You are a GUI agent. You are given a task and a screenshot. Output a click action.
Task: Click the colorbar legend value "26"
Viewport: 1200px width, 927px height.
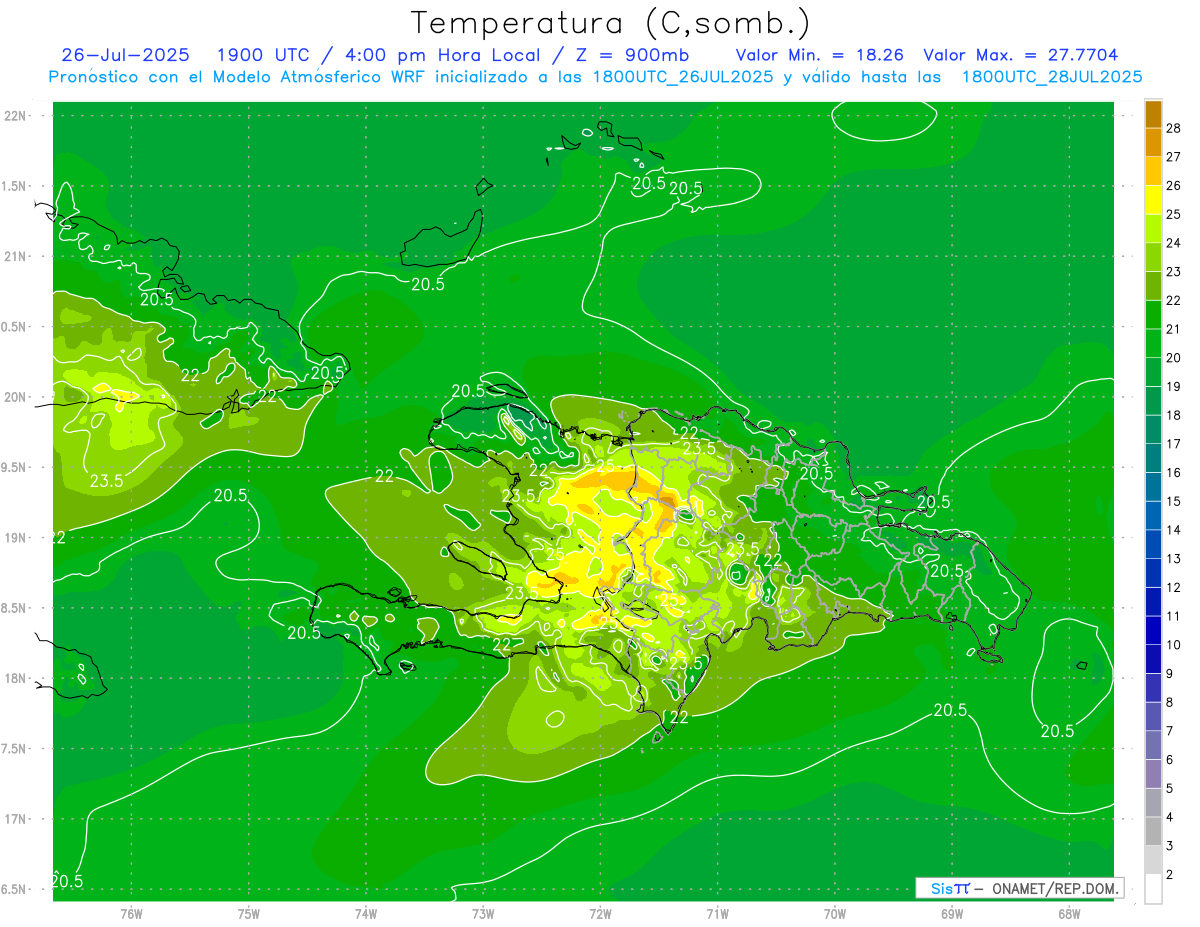(1174, 185)
